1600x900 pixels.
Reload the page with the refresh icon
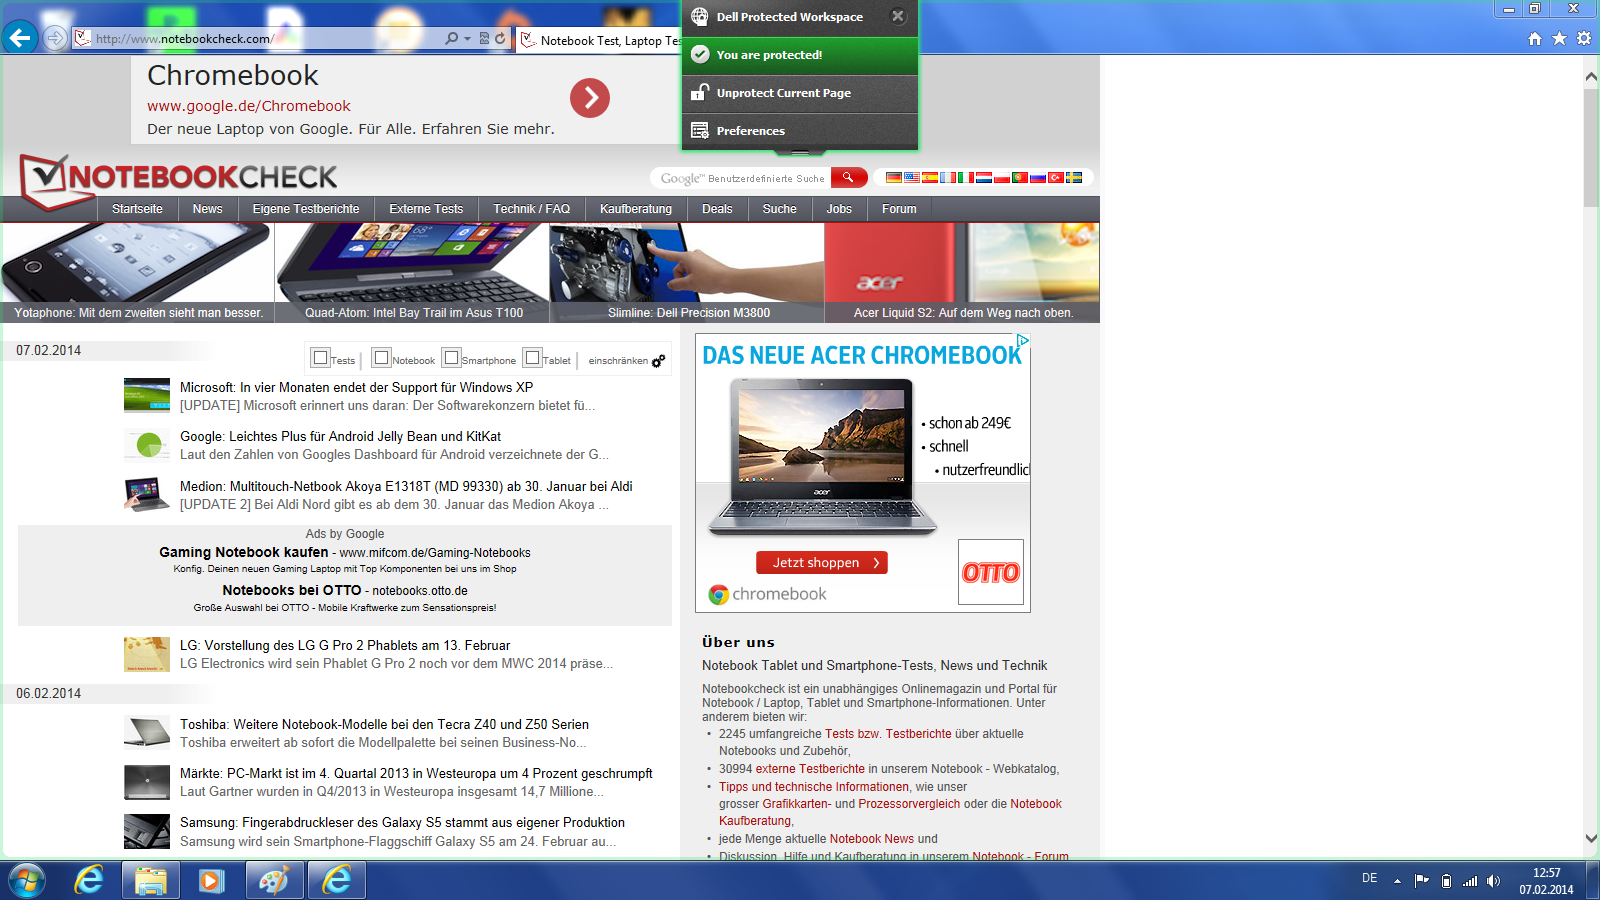coord(500,38)
